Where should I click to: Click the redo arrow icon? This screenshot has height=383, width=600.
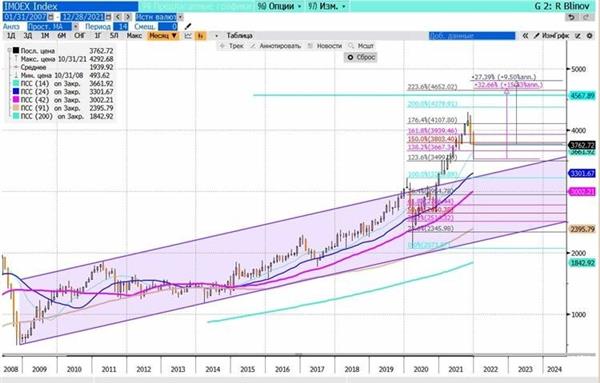[x=587, y=17]
